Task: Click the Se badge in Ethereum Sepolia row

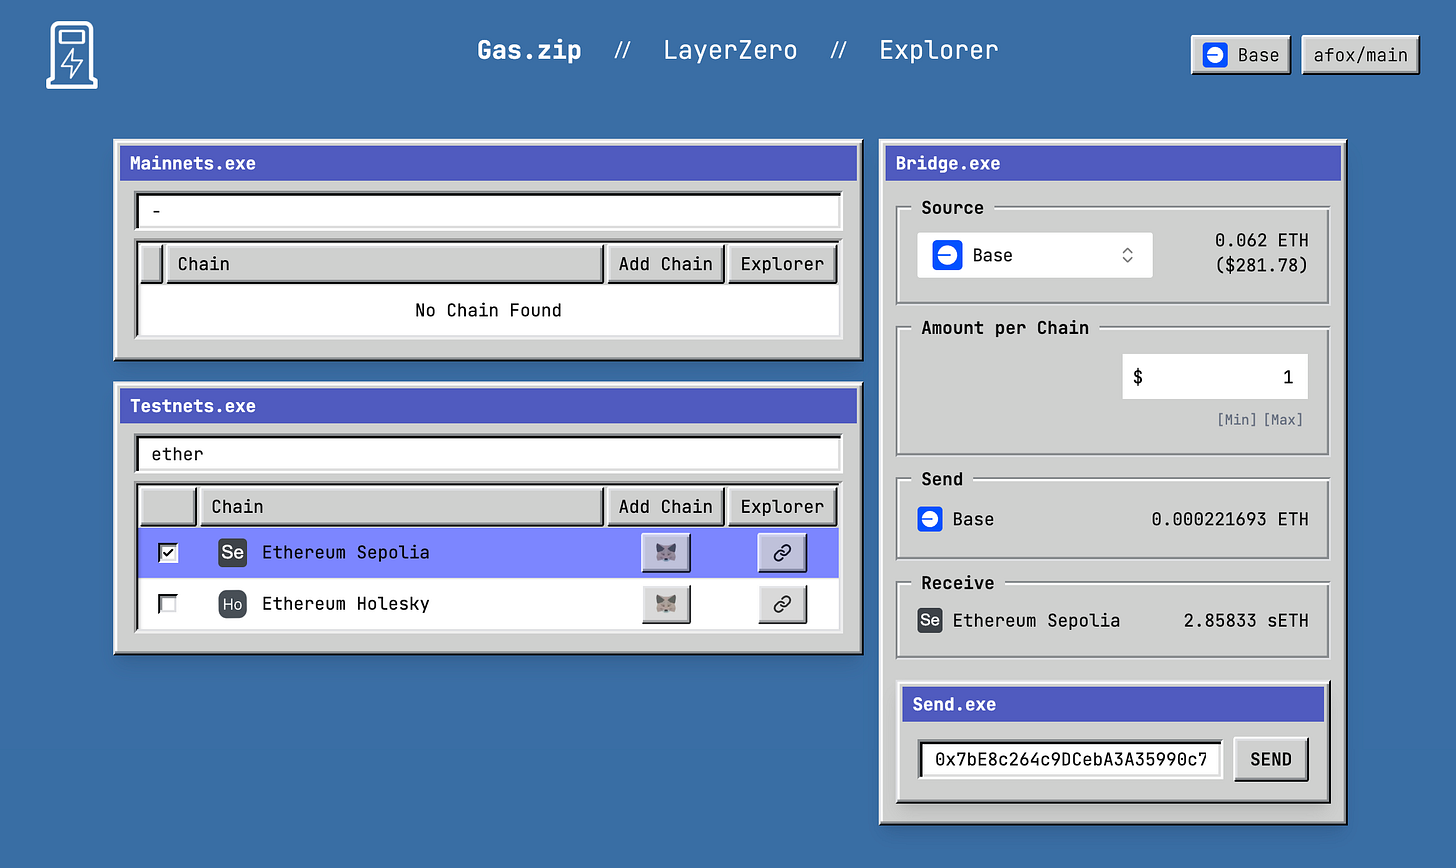Action: point(233,552)
